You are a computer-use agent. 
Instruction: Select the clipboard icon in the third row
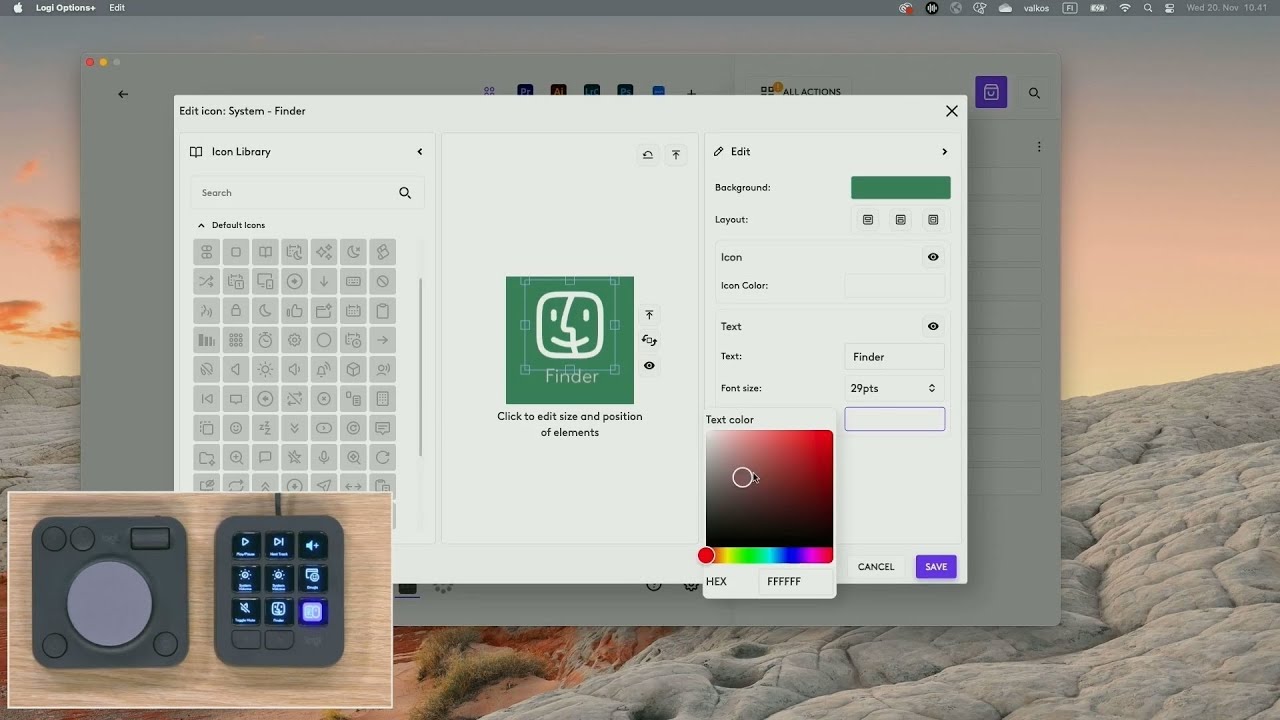pyautogui.click(x=382, y=311)
